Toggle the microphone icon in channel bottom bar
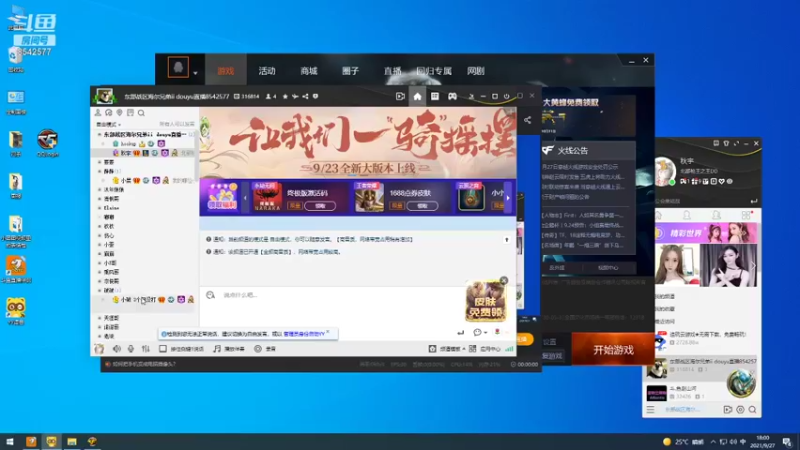The width and height of the screenshot is (800, 450). coord(131,349)
